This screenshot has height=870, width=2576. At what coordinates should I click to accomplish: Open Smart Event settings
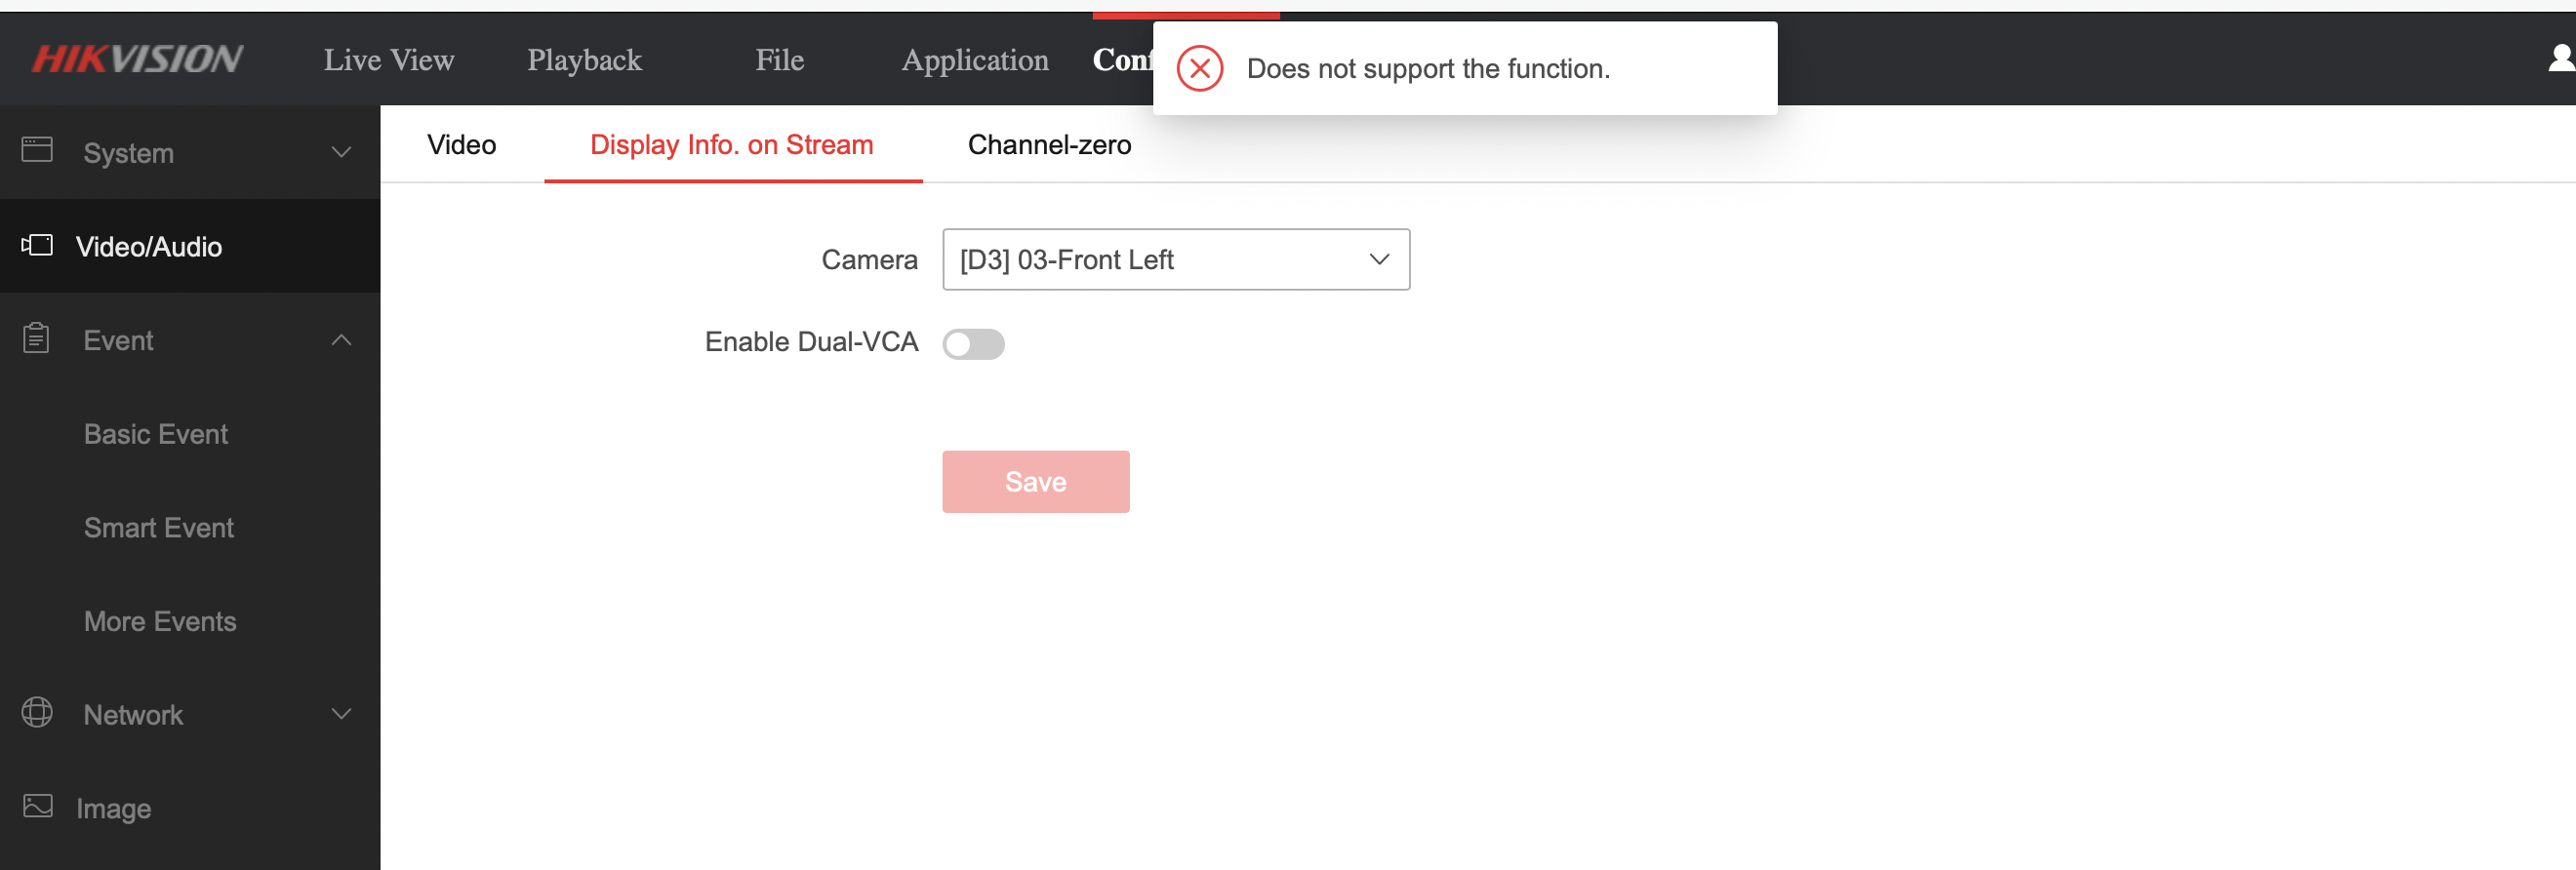coord(158,527)
